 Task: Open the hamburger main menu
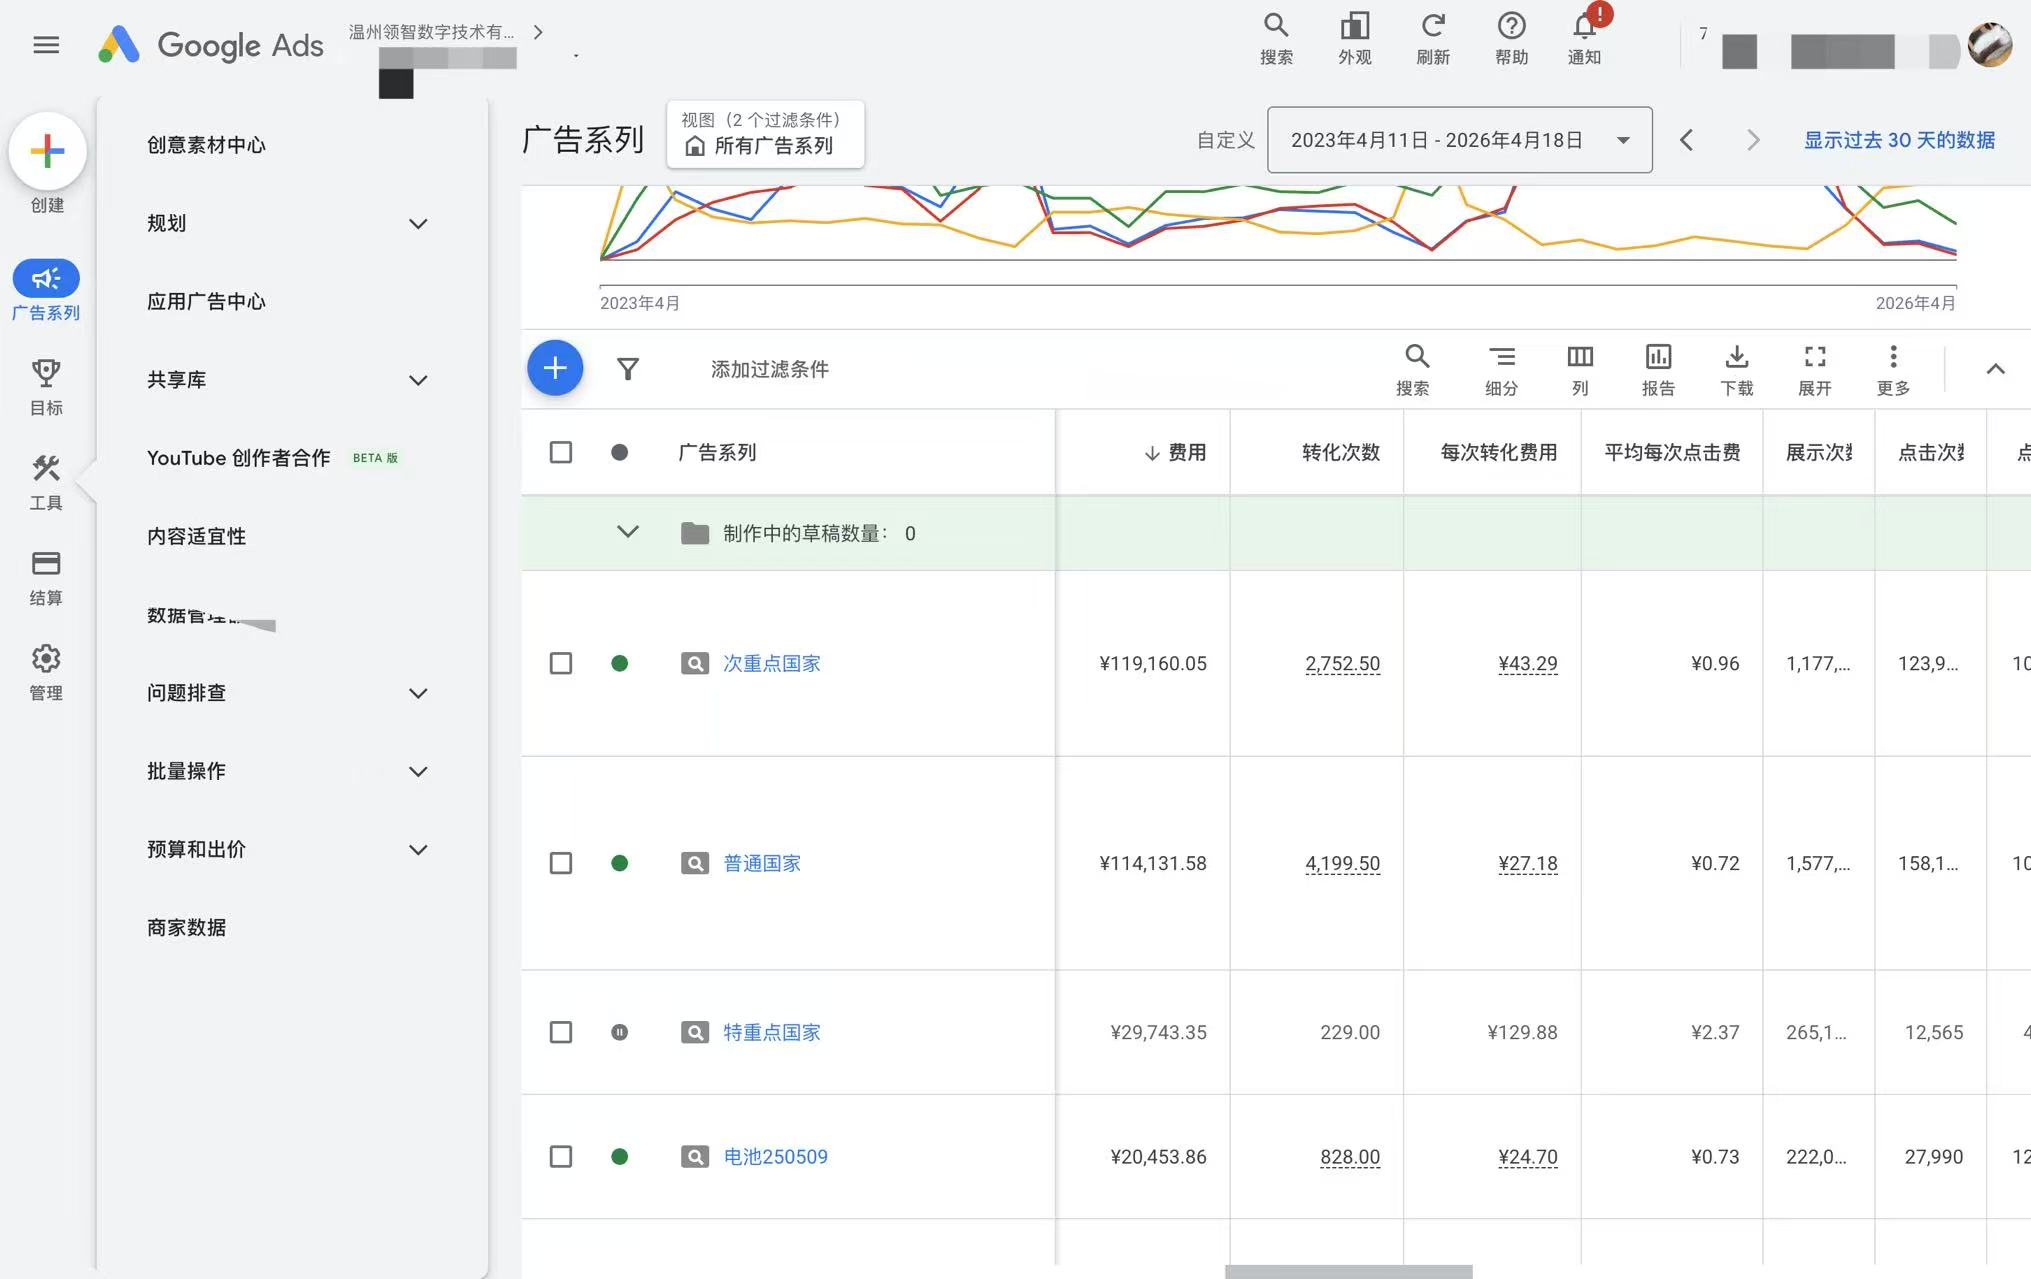[46, 45]
